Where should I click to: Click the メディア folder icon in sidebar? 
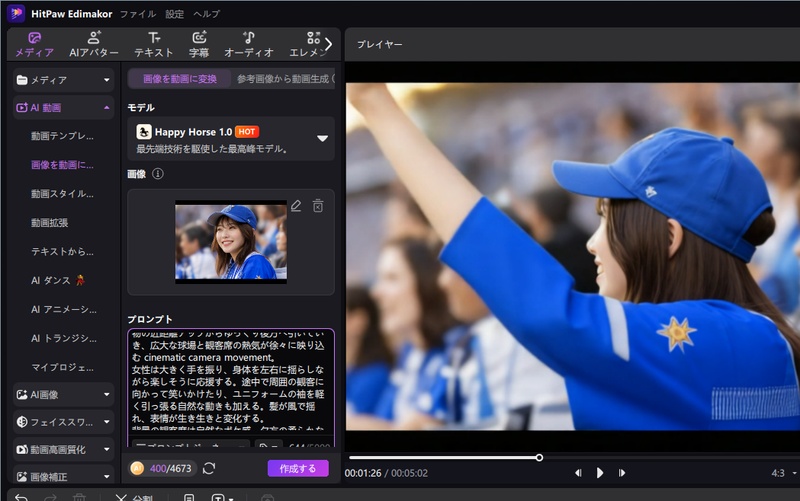click(x=22, y=80)
